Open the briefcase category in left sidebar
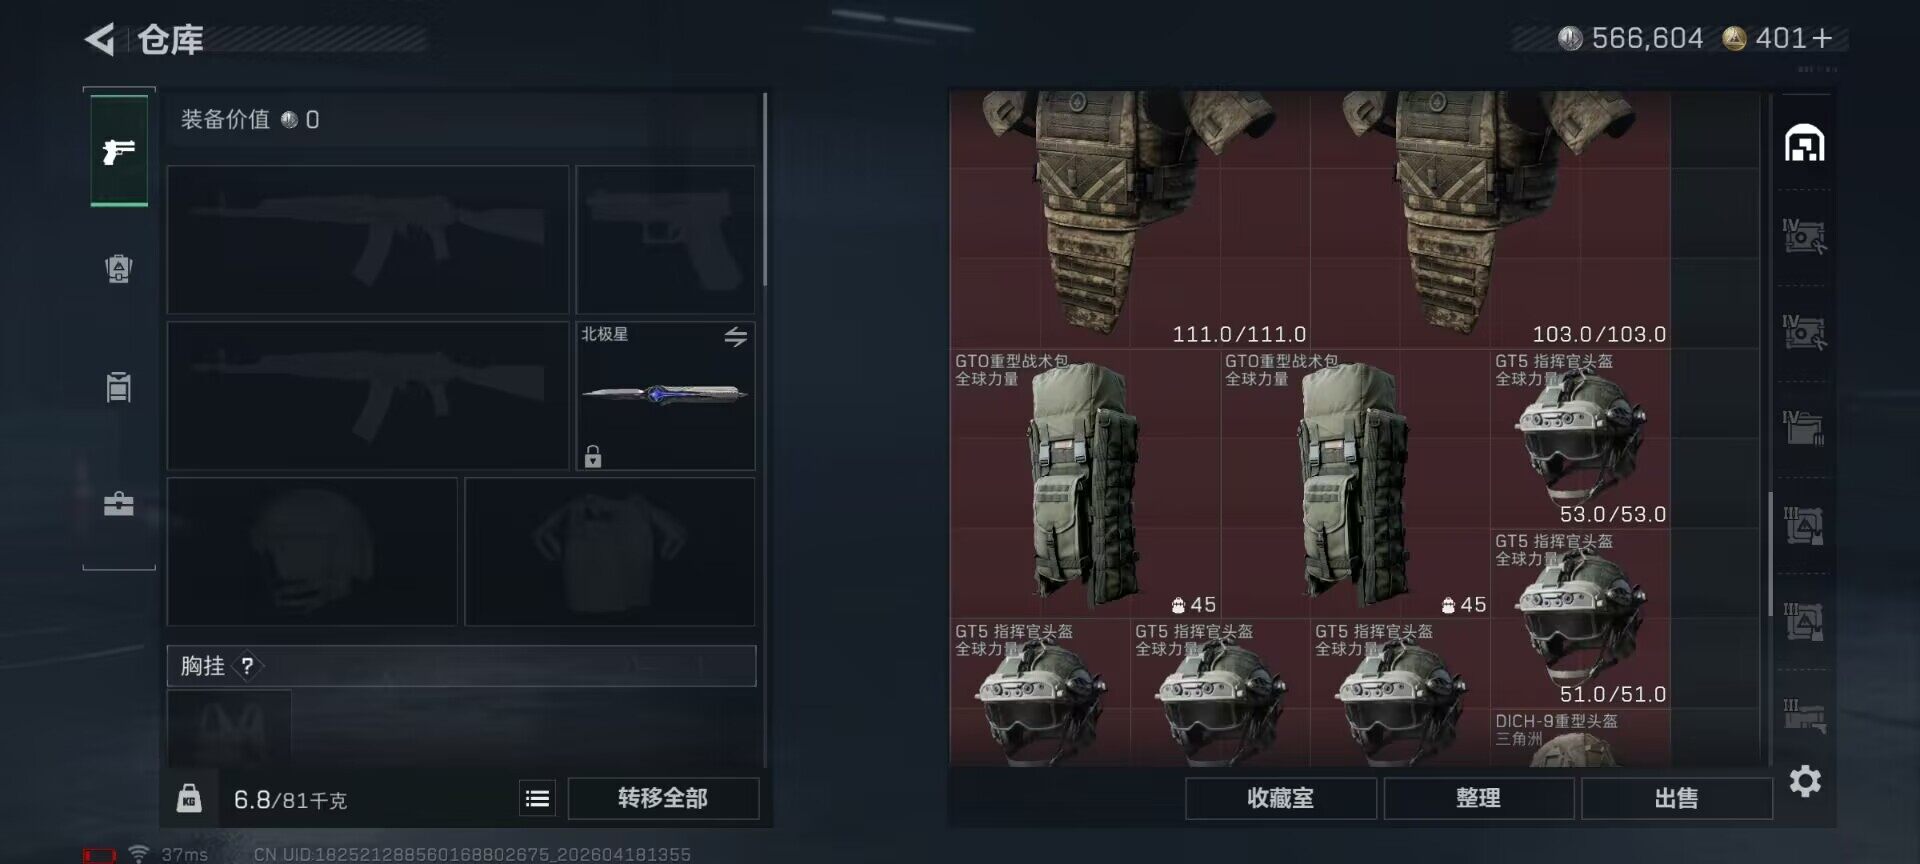Image resolution: width=1920 pixels, height=864 pixels. pos(119,503)
